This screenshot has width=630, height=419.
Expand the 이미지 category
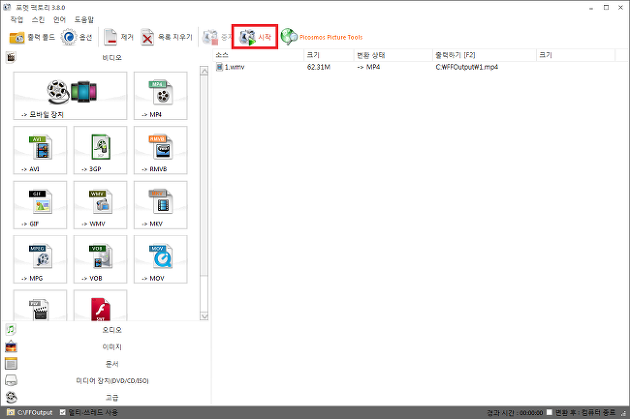tap(105, 347)
